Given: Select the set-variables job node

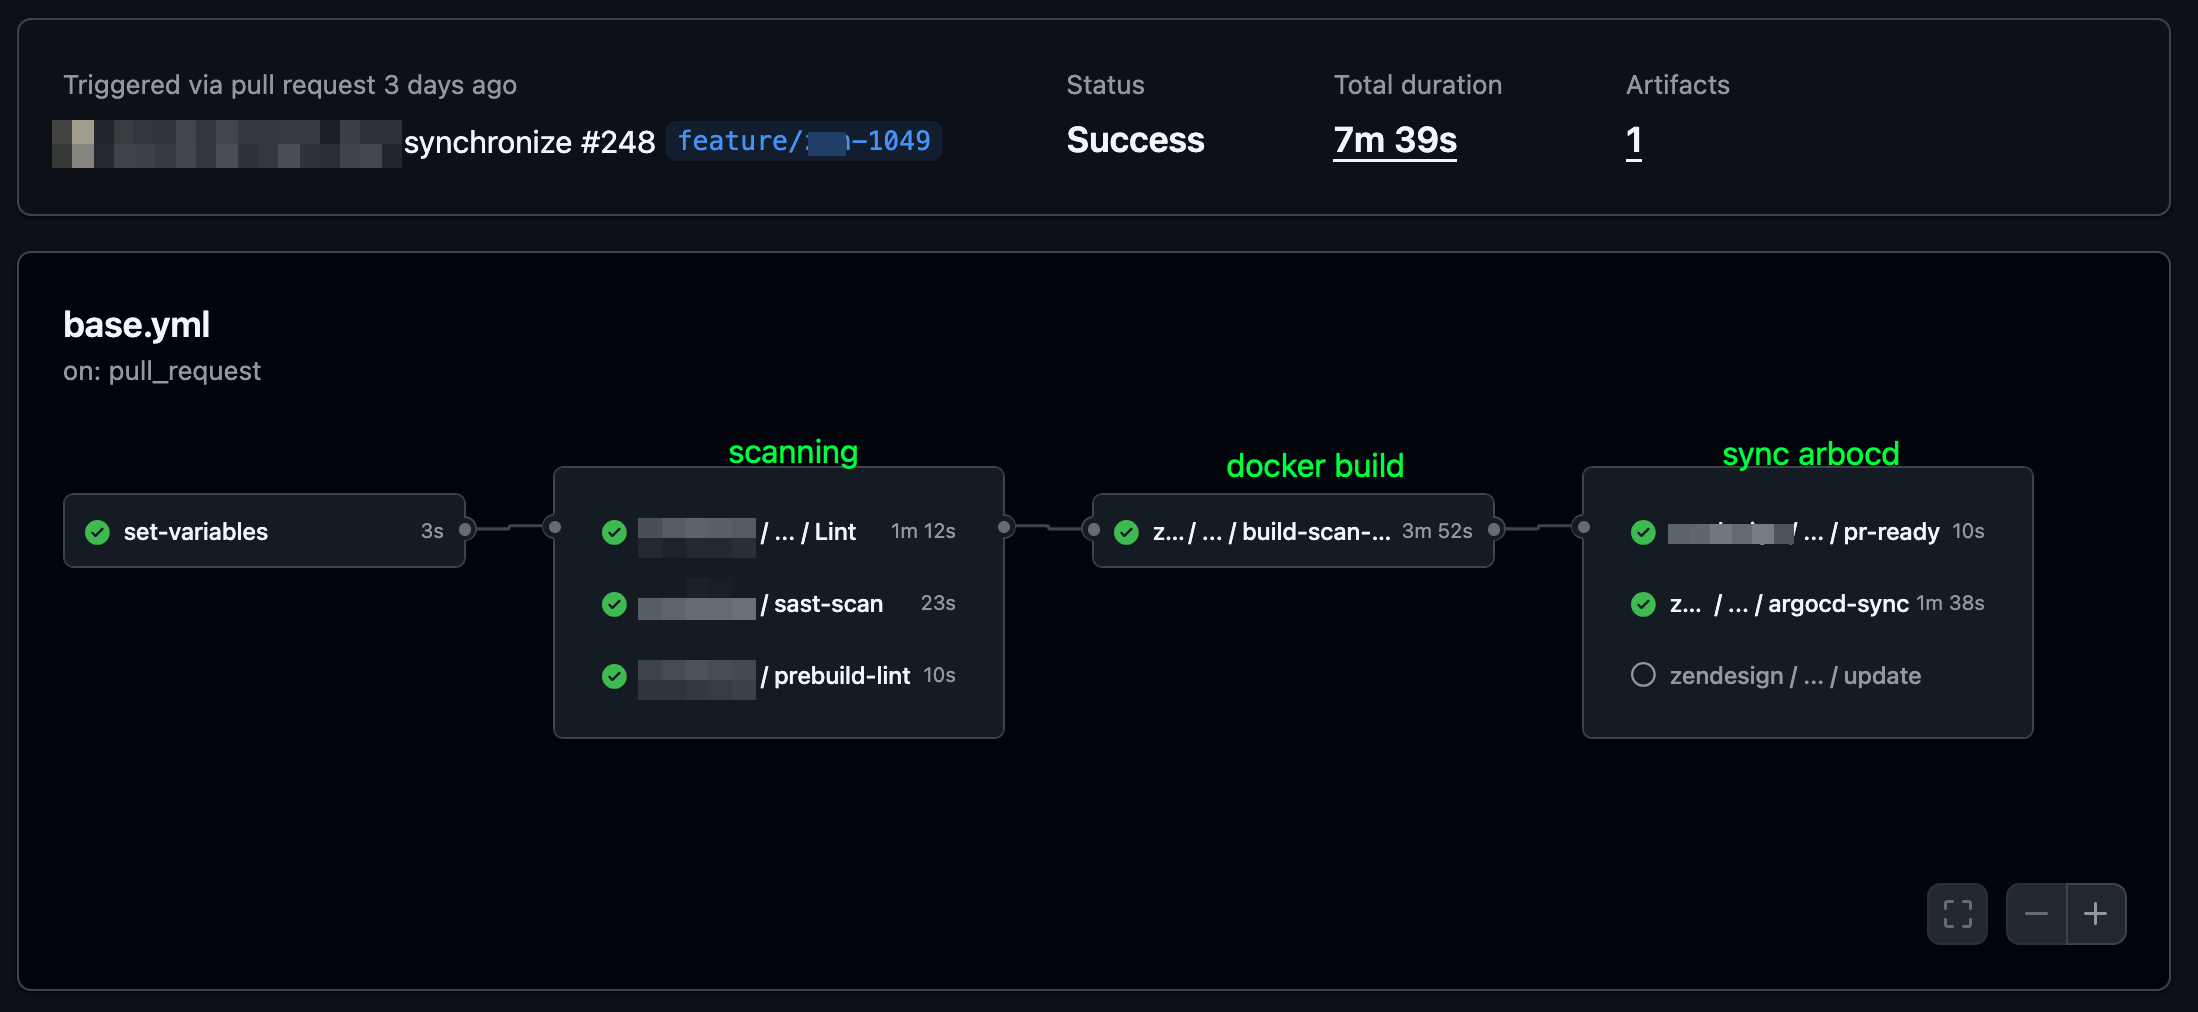Looking at the screenshot, I should tap(264, 531).
